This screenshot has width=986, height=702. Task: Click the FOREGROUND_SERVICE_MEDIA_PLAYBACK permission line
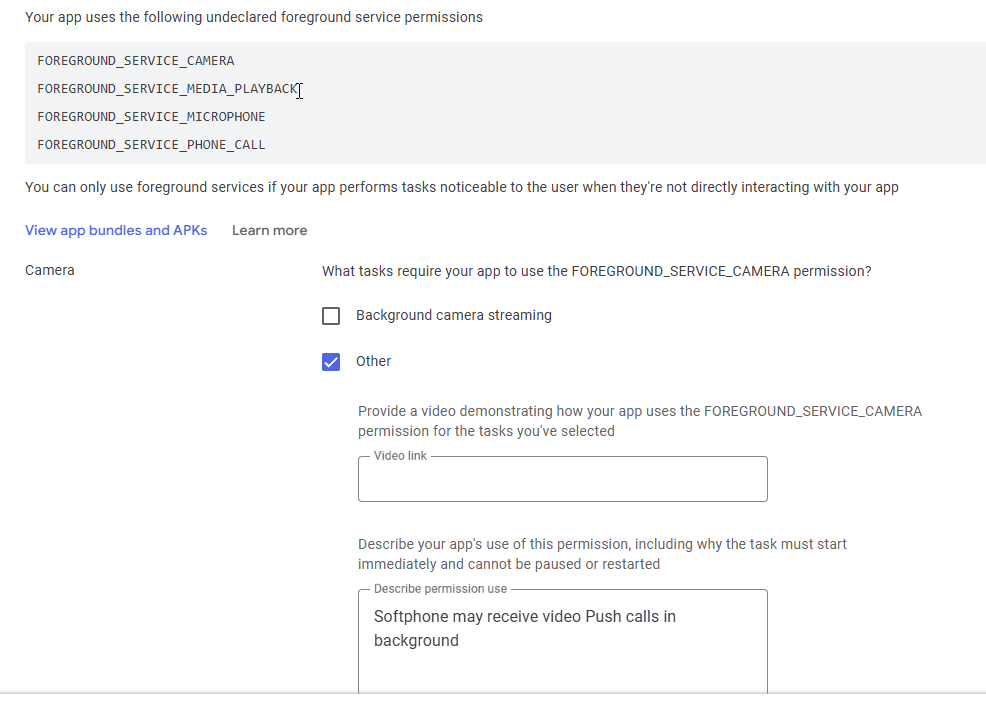[167, 89]
